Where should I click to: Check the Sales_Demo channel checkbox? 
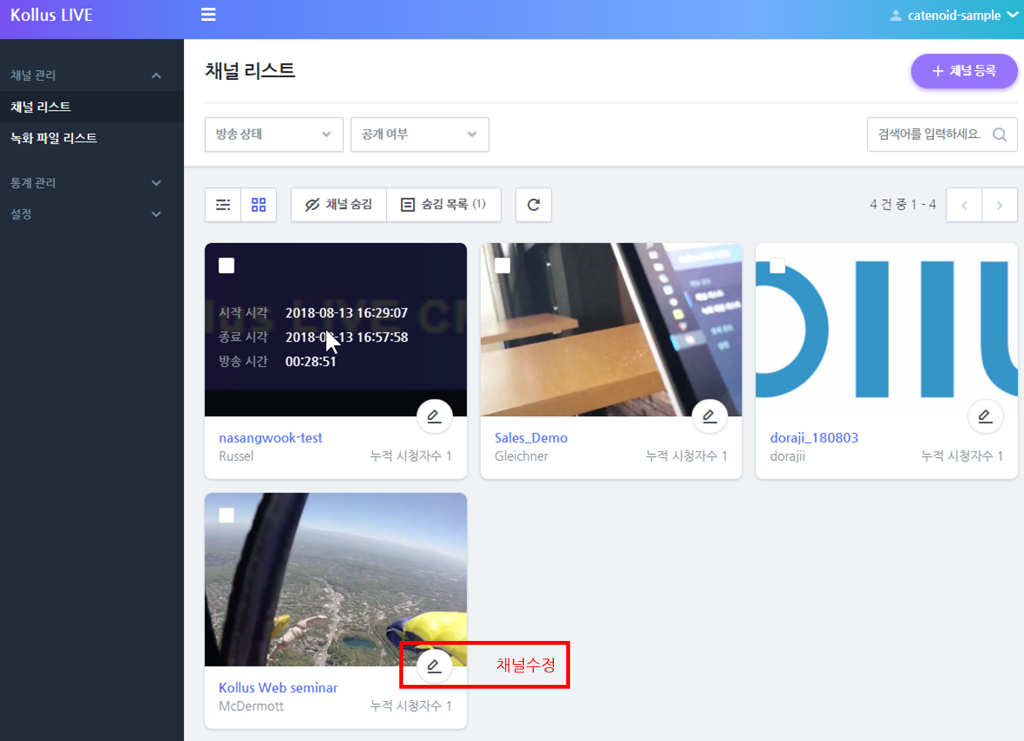click(502, 265)
